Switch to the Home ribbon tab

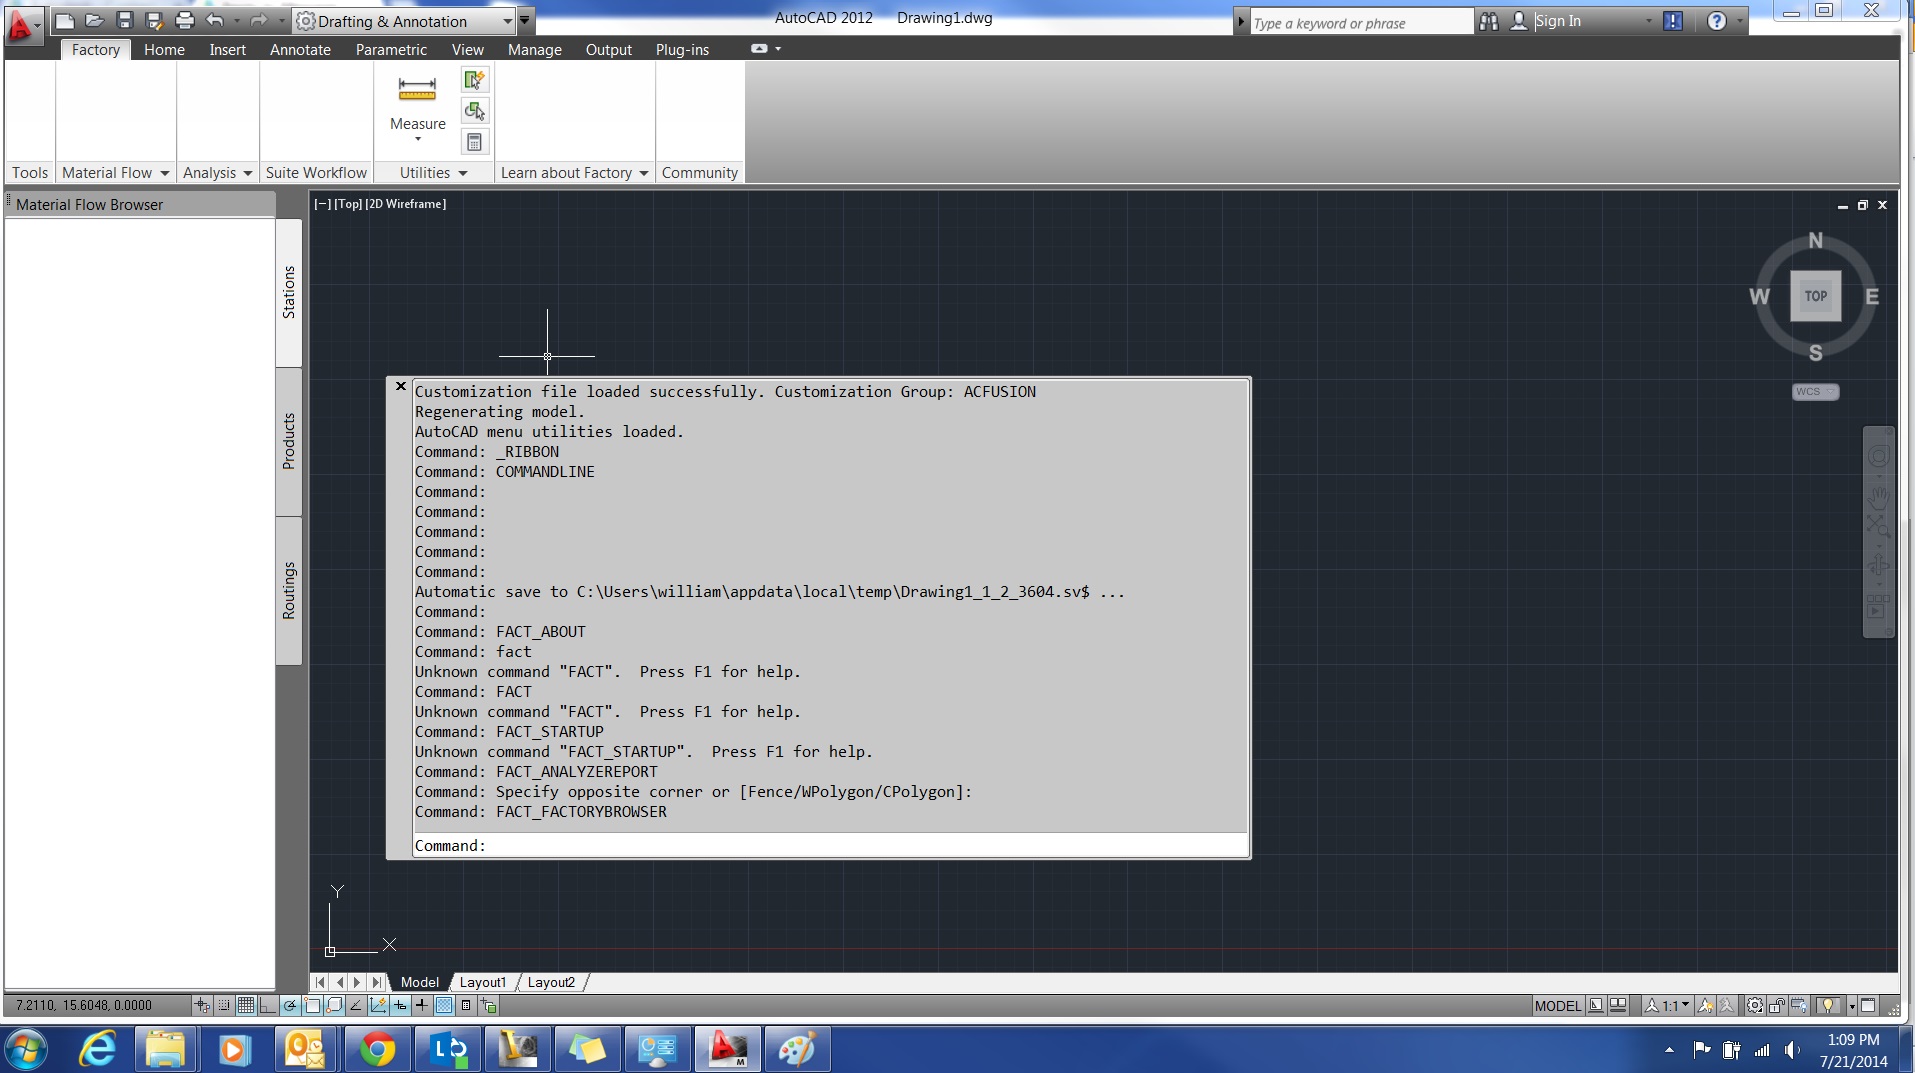coord(164,49)
